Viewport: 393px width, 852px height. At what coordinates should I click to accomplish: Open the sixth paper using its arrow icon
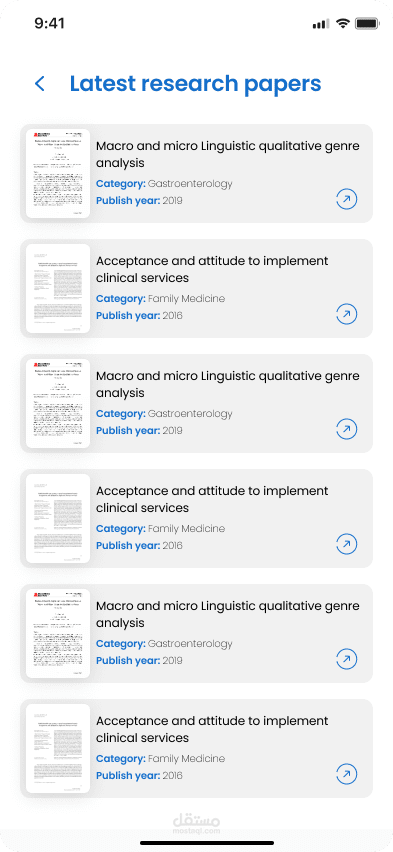tap(347, 774)
